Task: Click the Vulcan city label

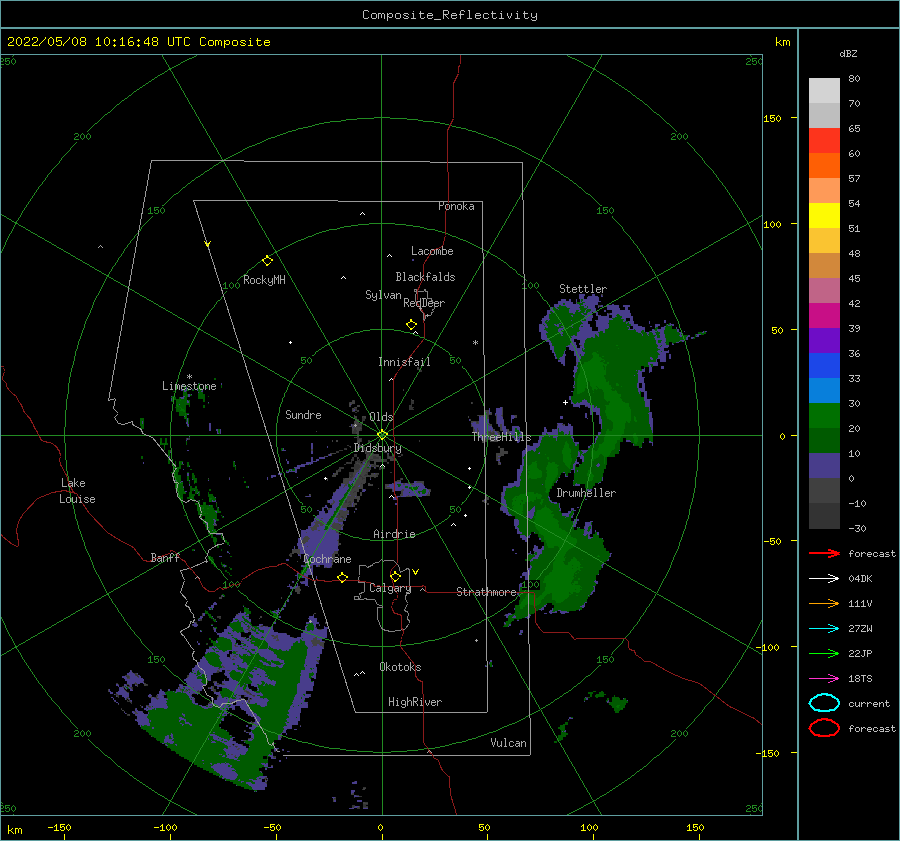Action: click(x=509, y=743)
